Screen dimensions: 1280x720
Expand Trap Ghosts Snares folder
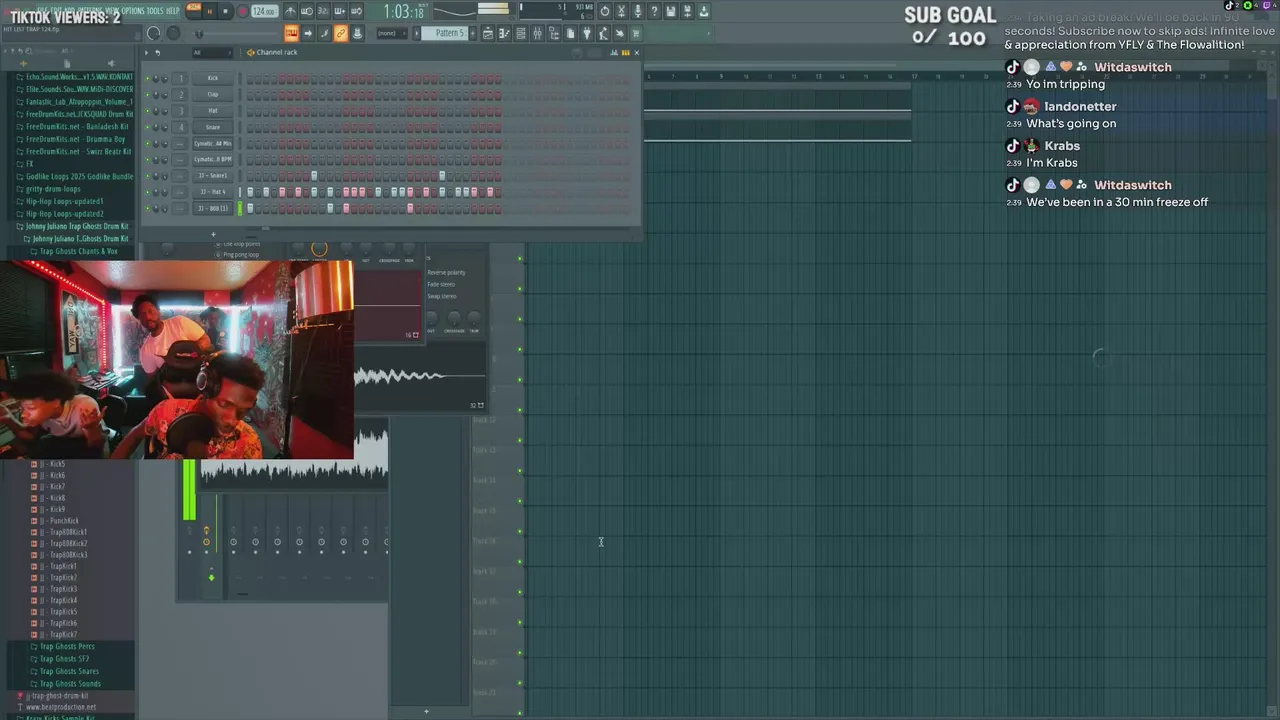click(69, 671)
